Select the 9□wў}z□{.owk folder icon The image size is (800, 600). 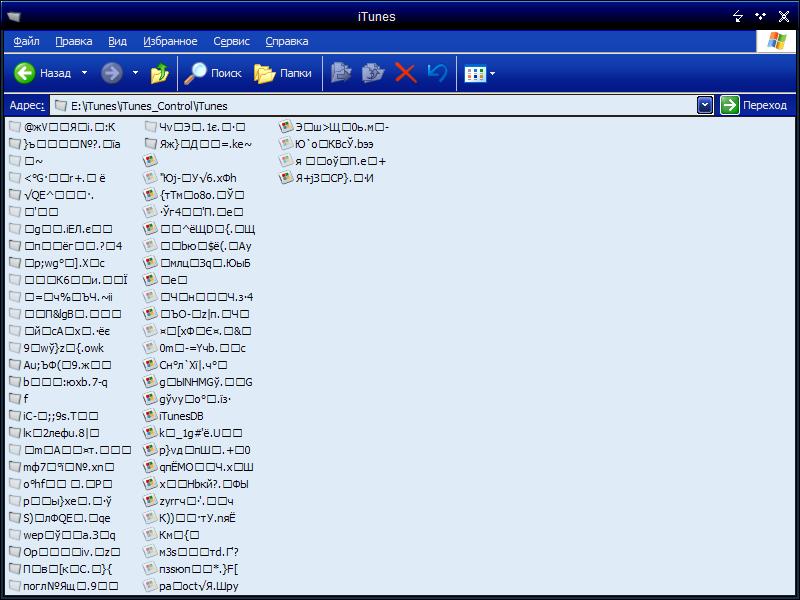[x=15, y=348]
